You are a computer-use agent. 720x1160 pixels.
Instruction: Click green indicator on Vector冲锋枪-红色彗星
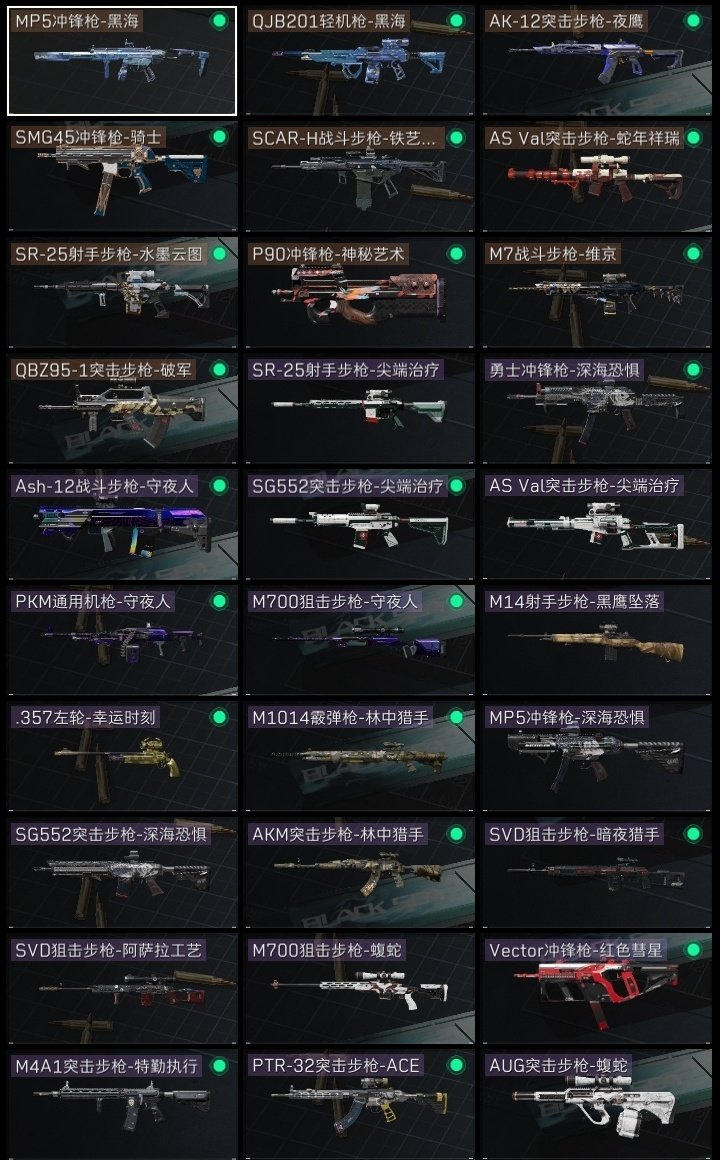pos(693,949)
